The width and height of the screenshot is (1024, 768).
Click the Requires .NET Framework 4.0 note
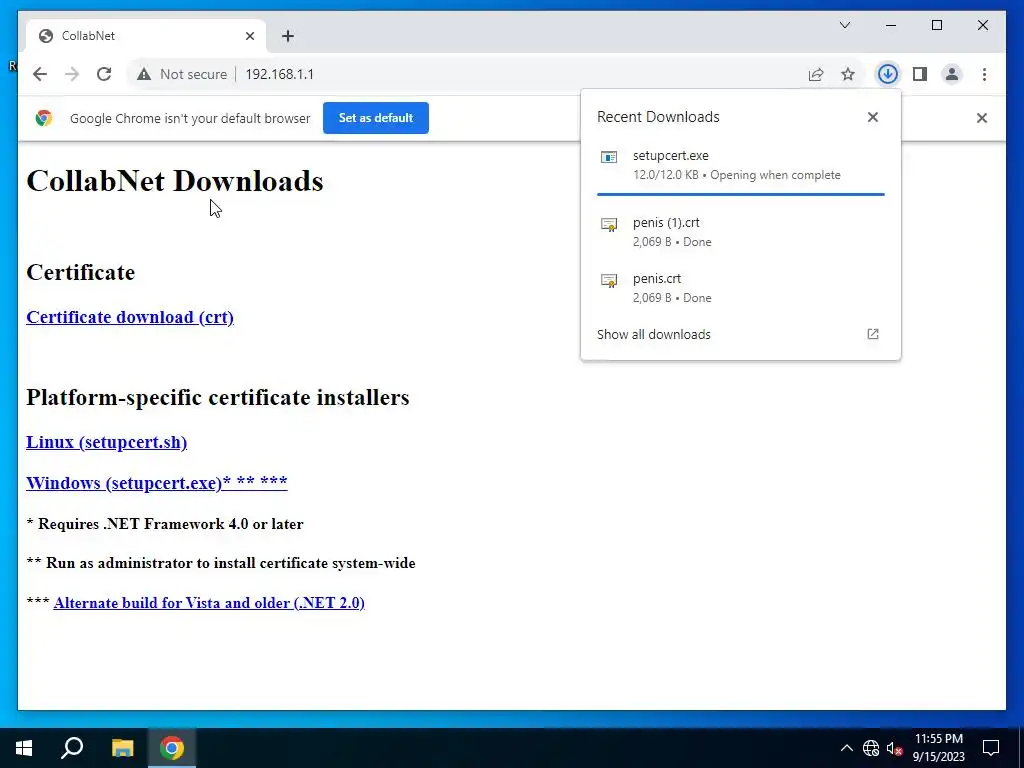tap(165, 524)
